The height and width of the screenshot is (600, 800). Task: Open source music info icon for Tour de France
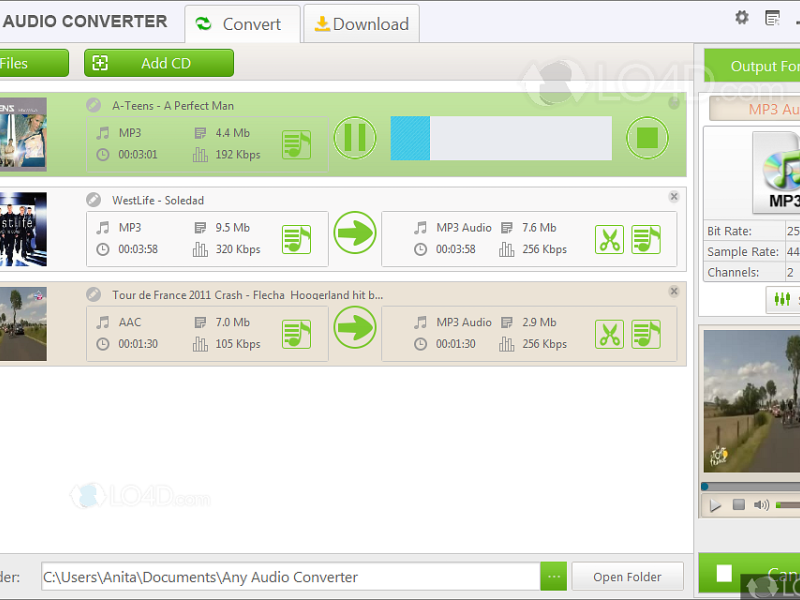[x=296, y=334]
